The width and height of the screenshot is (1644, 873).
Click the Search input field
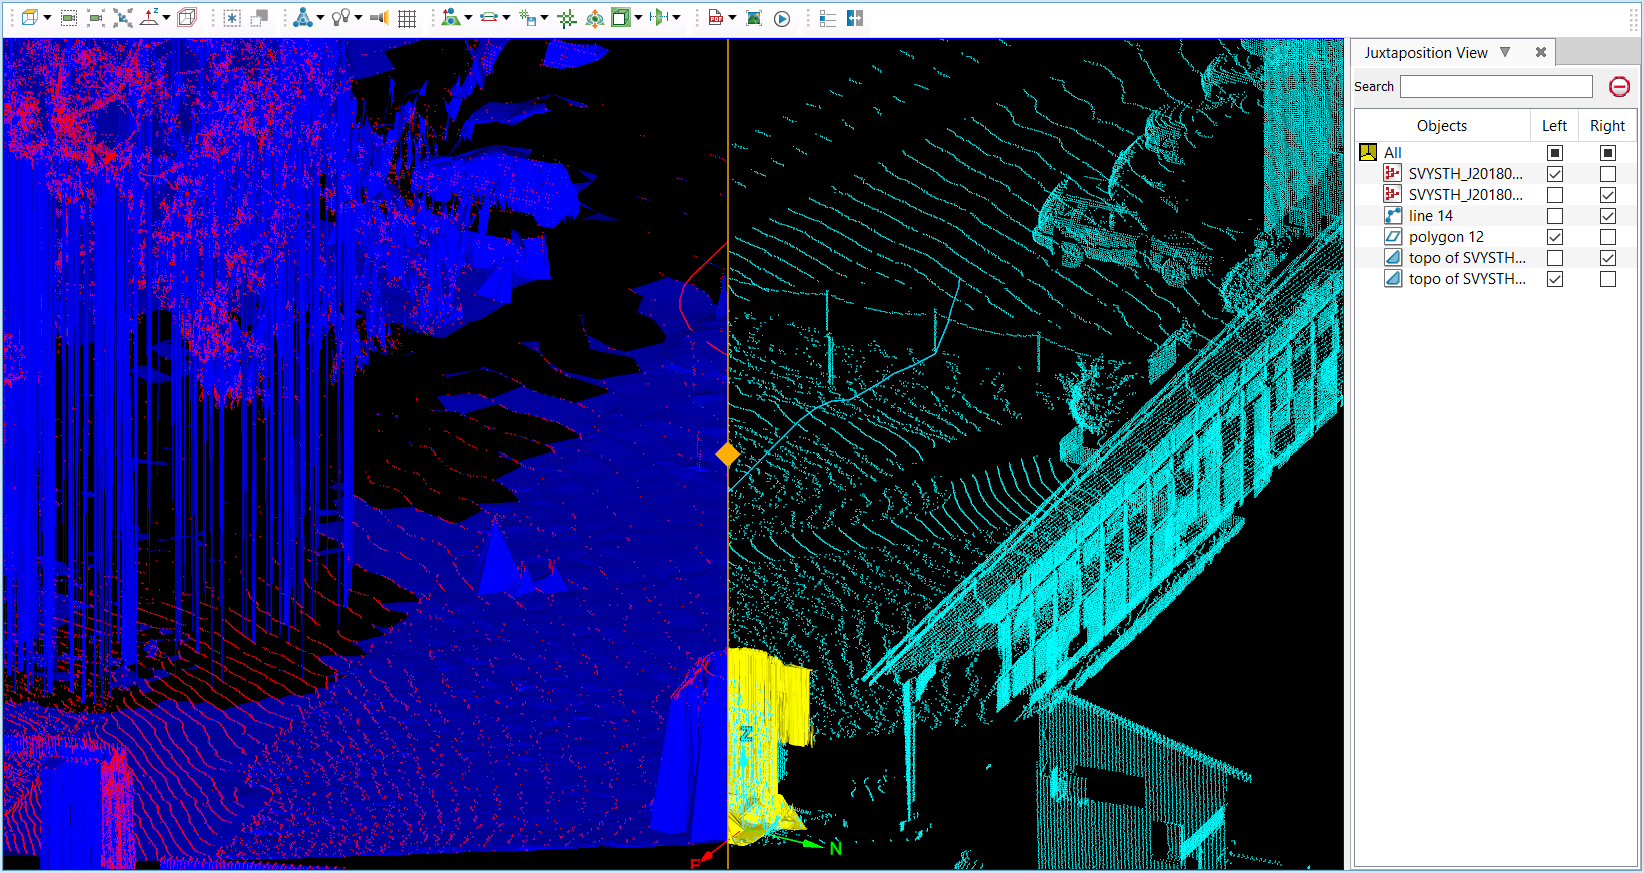pyautogui.click(x=1496, y=87)
